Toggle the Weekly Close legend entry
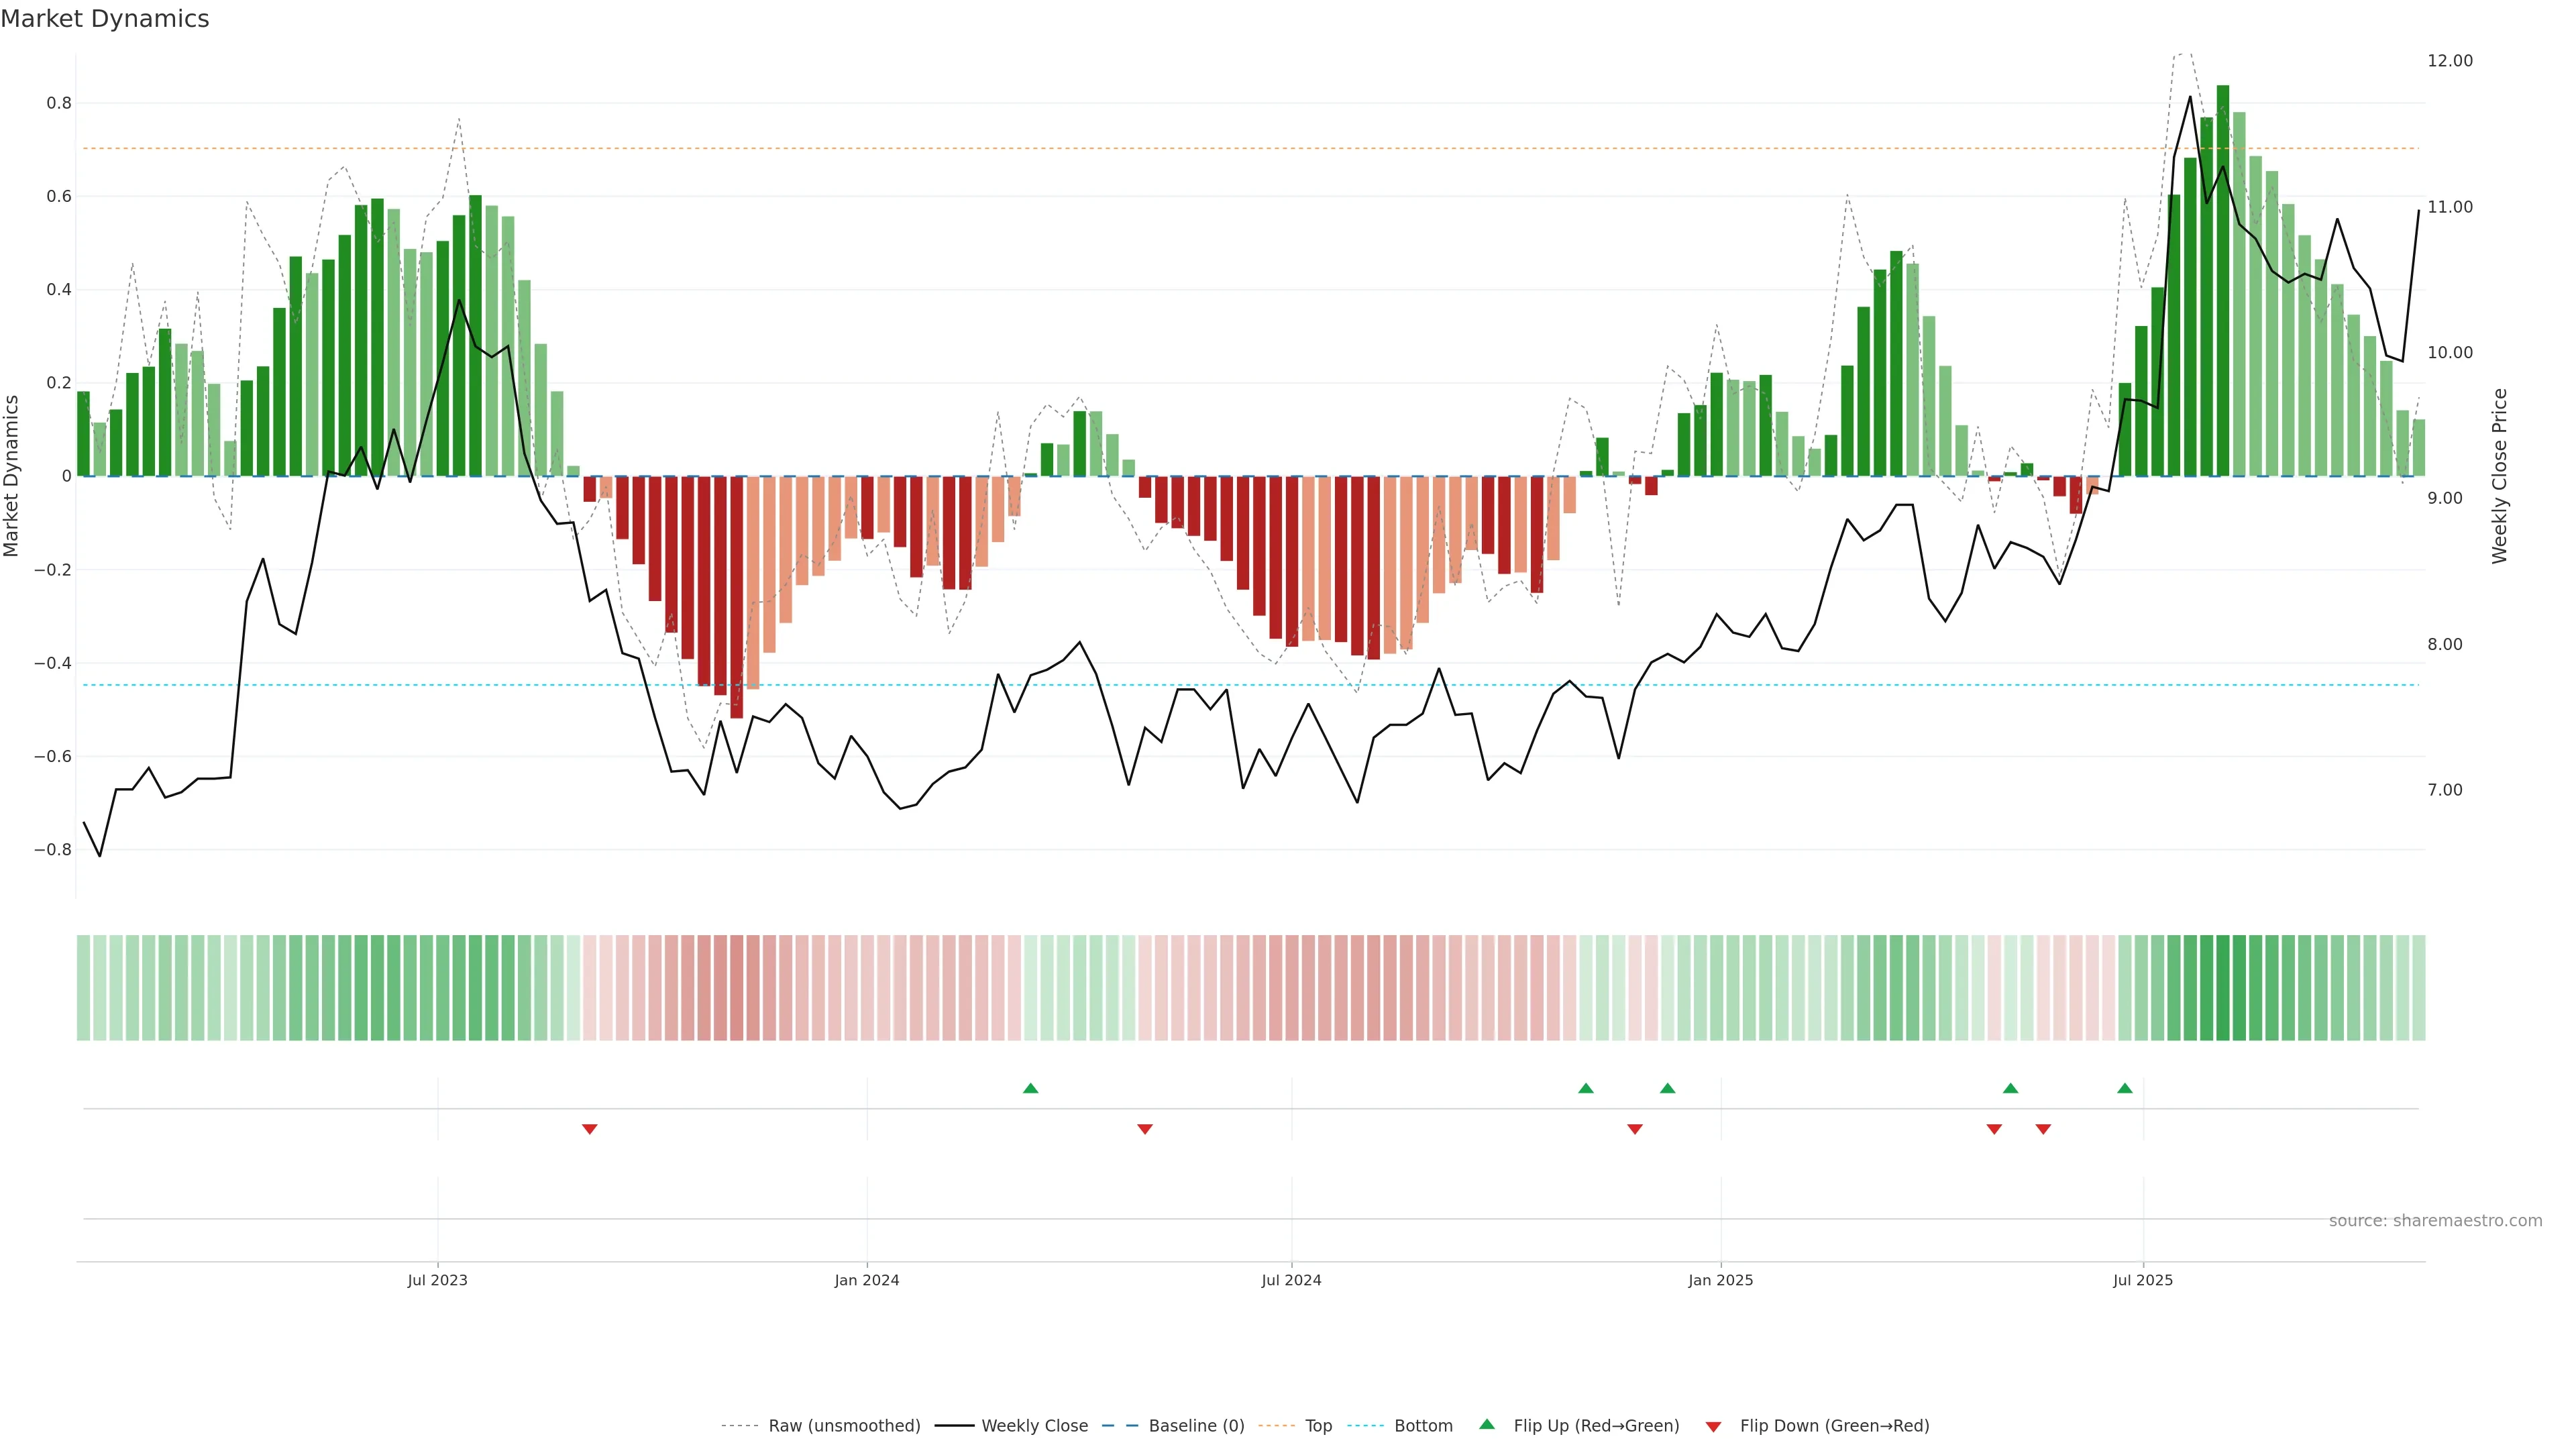Screen dimensions: 2576x1449 point(1034,1425)
